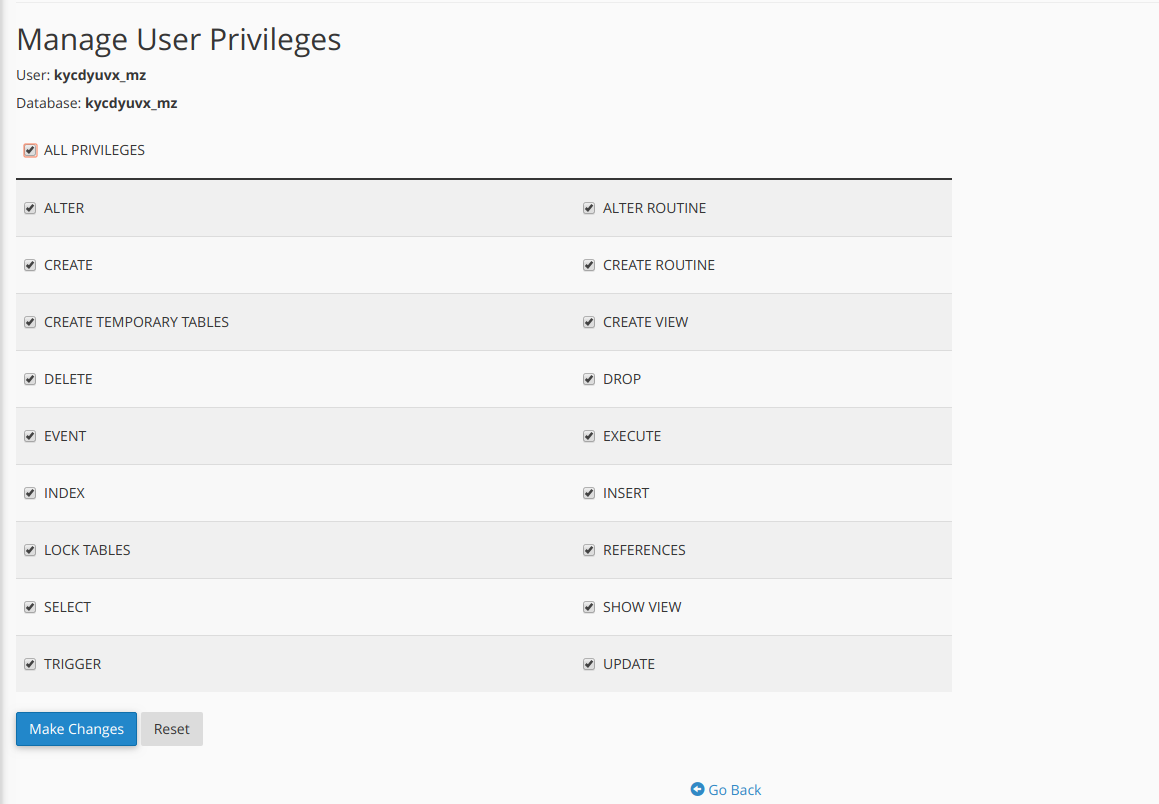
Task: Toggle LOCK TABLES privilege
Action: (x=30, y=550)
